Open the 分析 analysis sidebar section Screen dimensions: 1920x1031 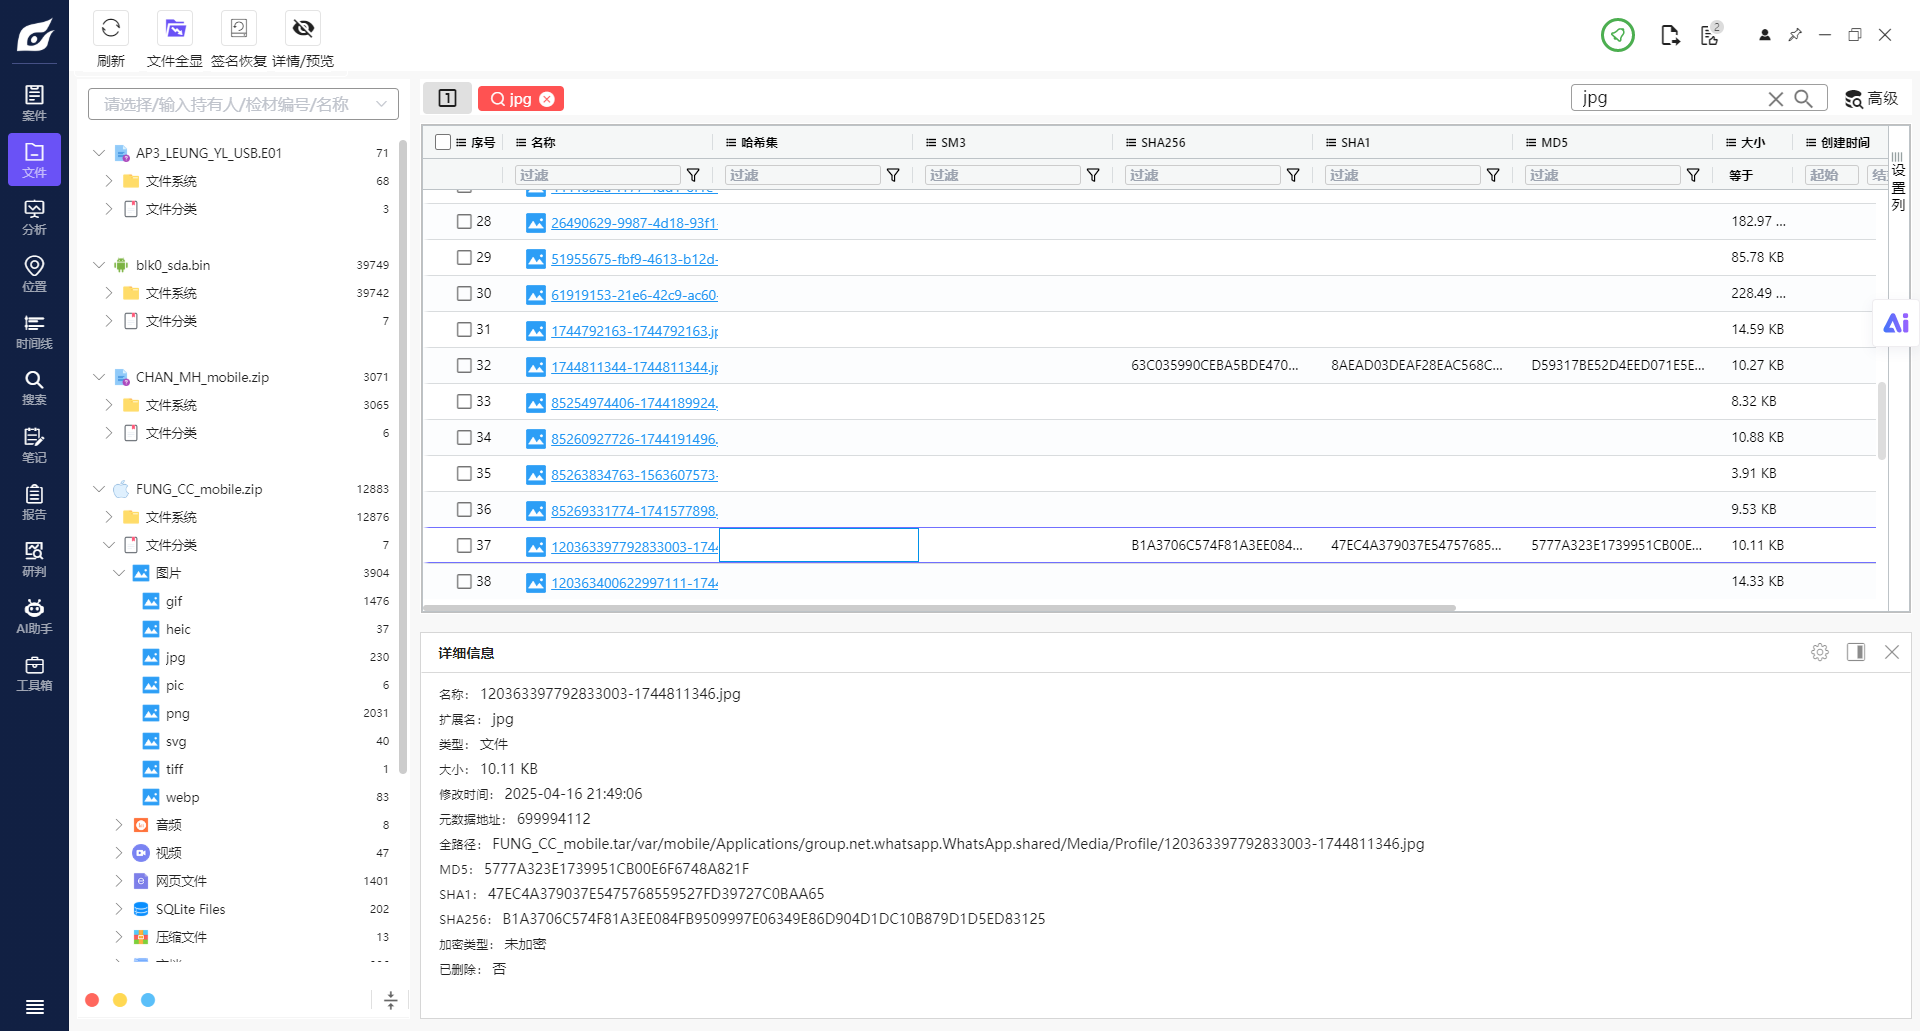tap(34, 217)
